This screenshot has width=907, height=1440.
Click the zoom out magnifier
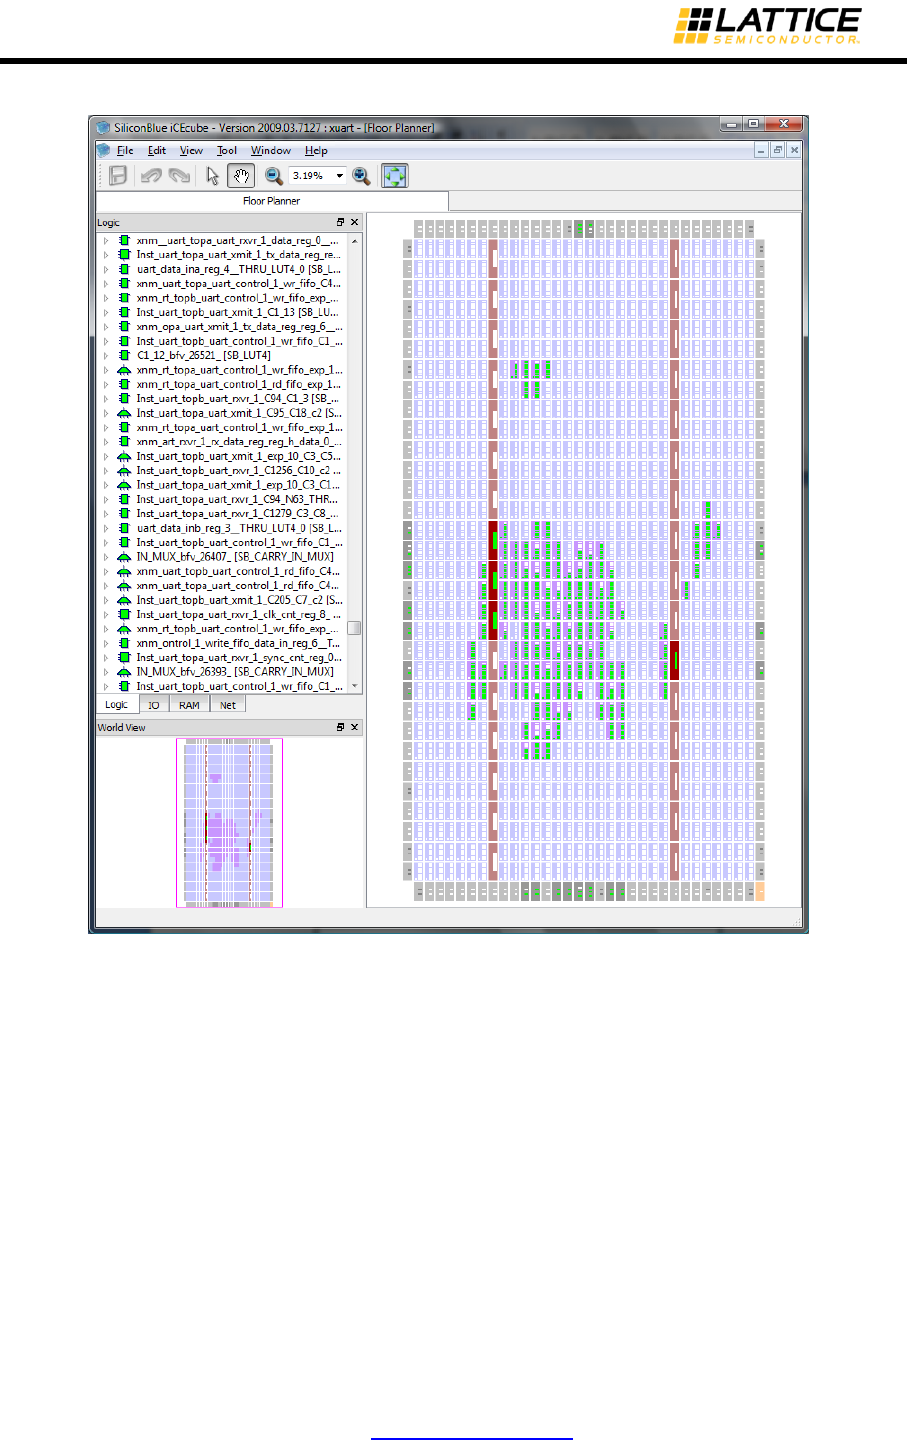[x=273, y=176]
